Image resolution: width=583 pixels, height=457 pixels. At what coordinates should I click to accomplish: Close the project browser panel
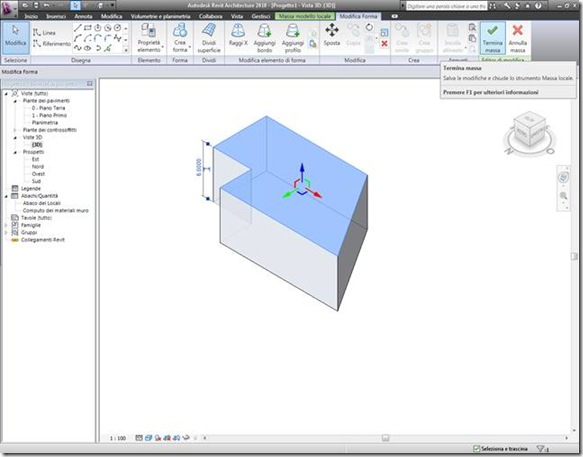90,84
